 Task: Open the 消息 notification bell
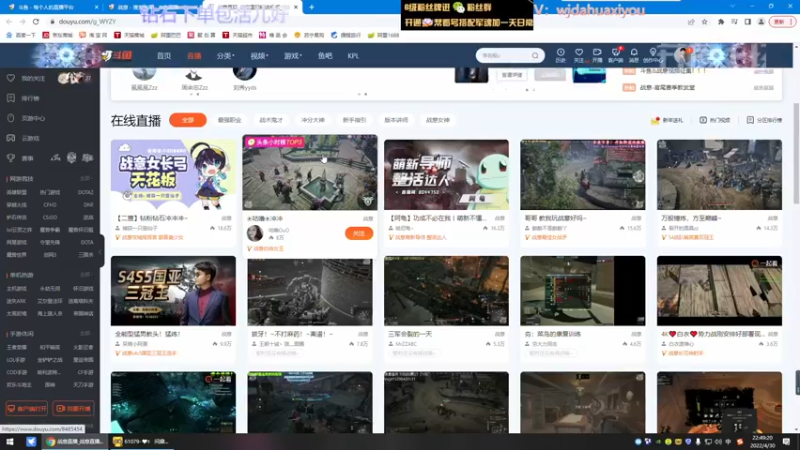click(634, 55)
